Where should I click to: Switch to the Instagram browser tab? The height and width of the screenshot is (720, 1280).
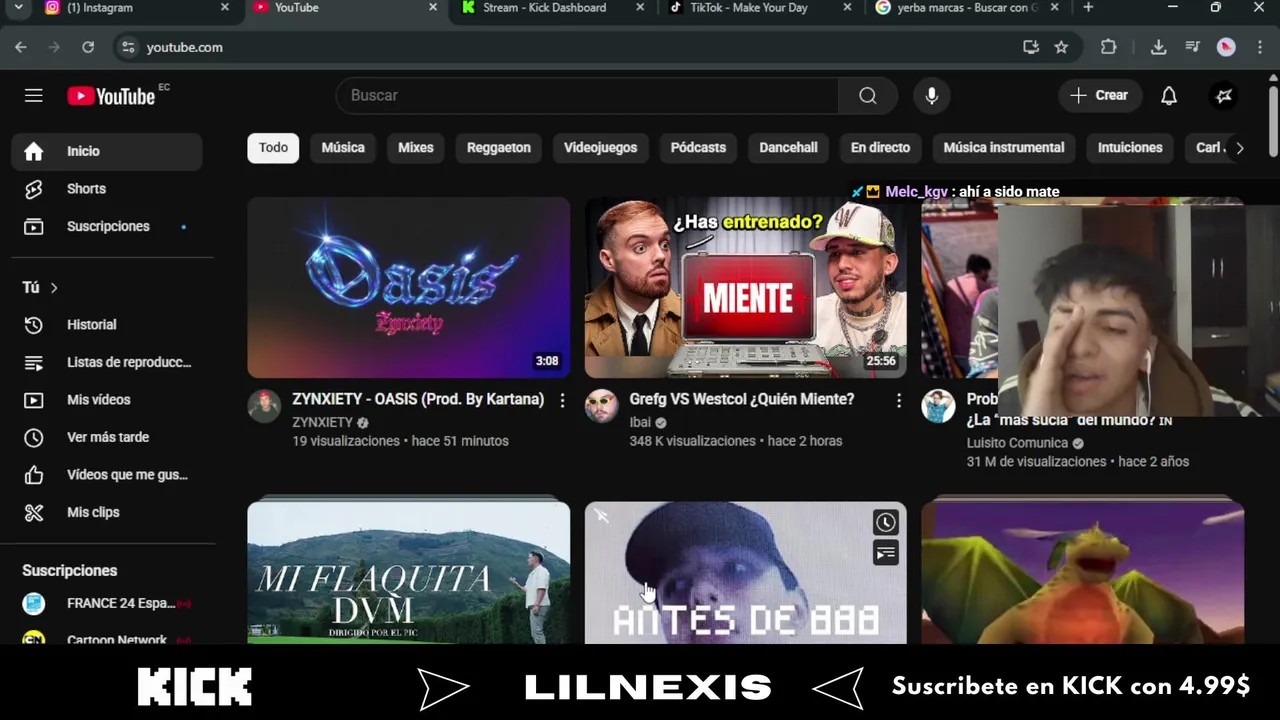pos(135,8)
